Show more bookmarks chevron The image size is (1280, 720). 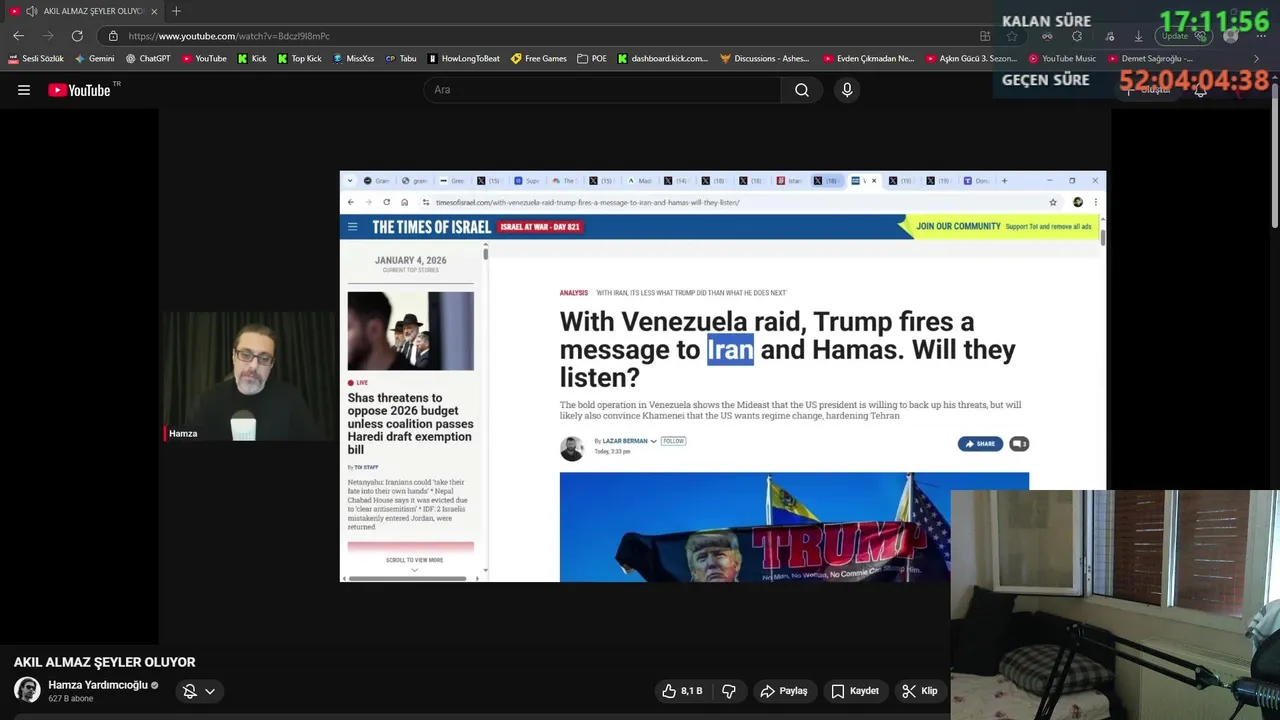pos(1257,59)
